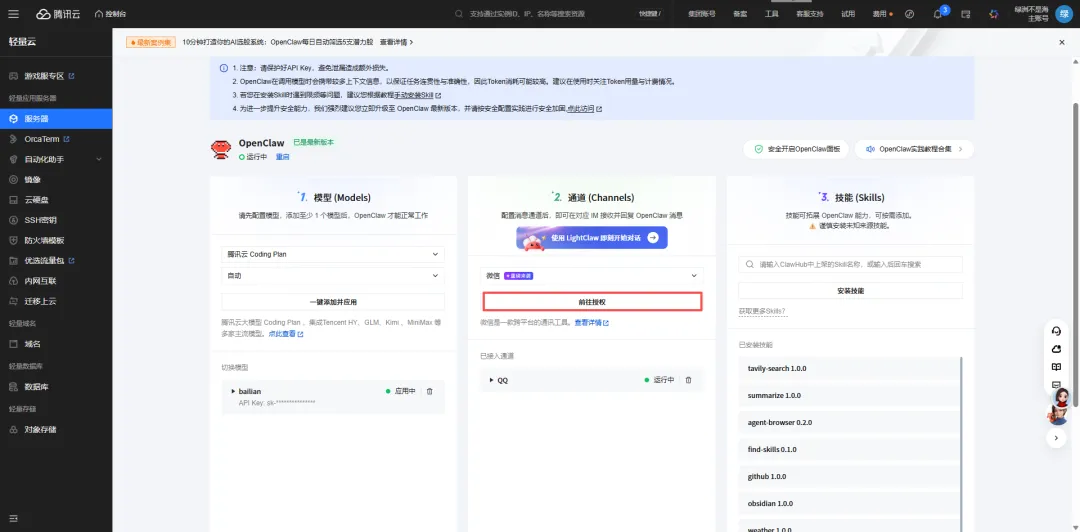Click the SSH密钥 sidebar icon
The height and width of the screenshot is (532, 1080).
point(13,221)
